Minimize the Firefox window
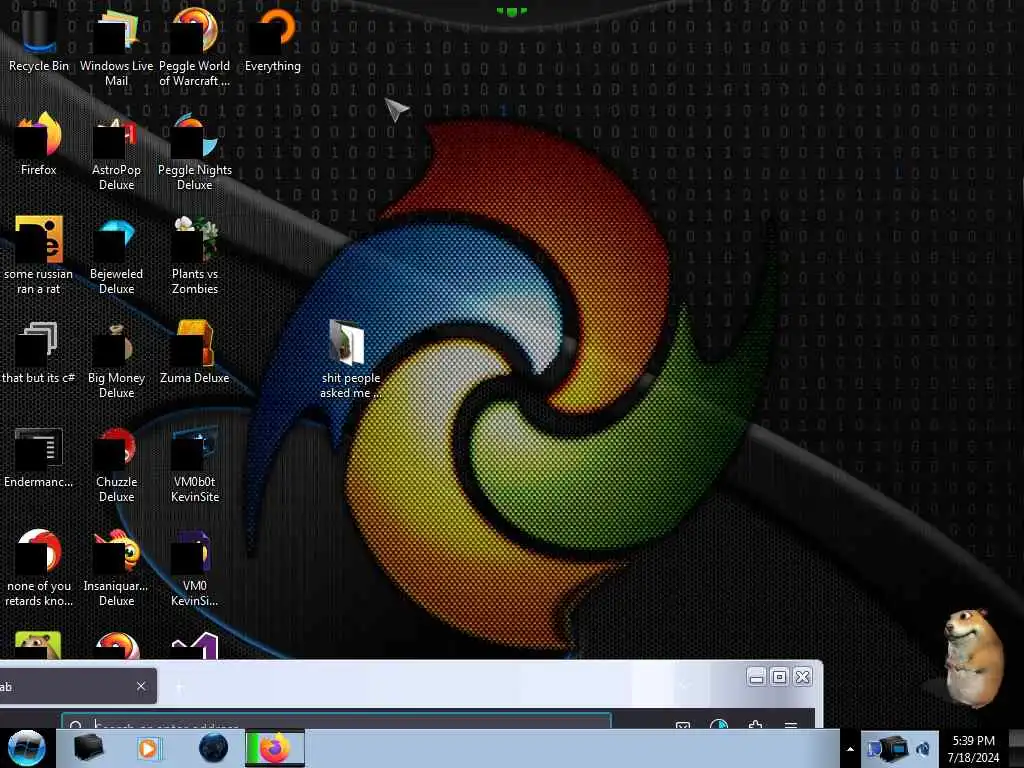The image size is (1024, 768). click(756, 677)
